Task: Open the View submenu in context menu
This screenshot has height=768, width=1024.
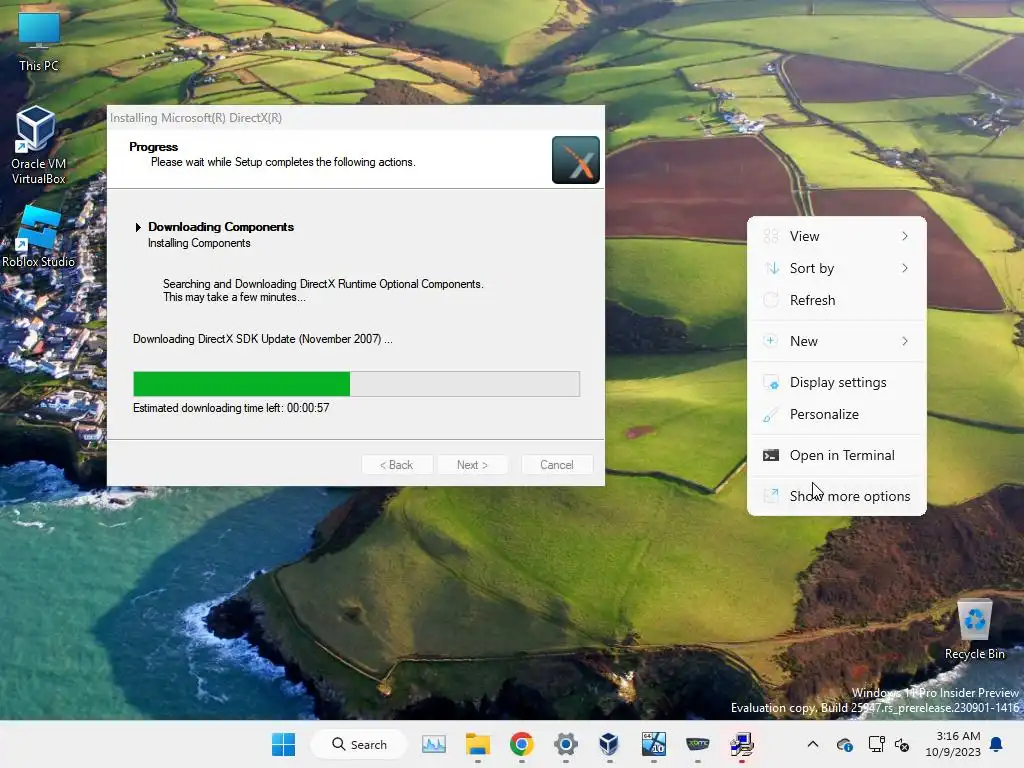Action: [x=837, y=236]
